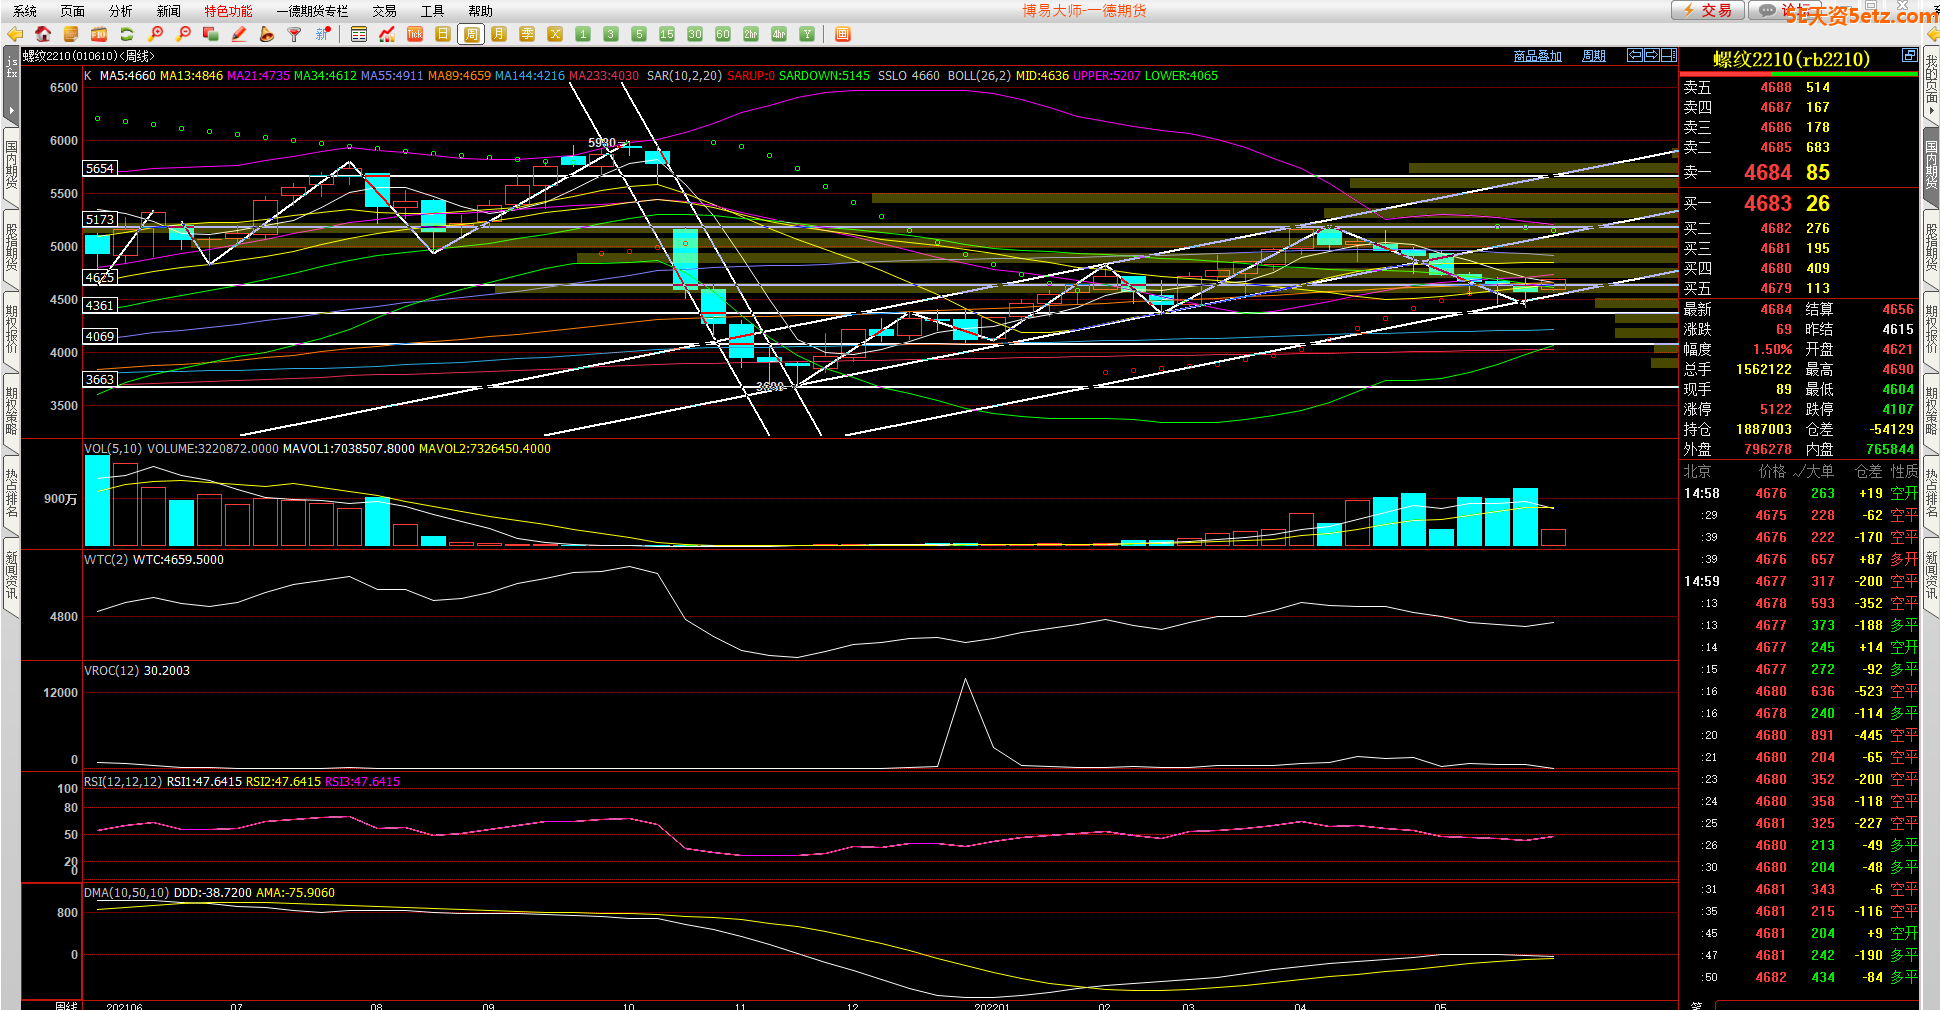
Task: Click the 交易 button with lightning icon
Action: pyautogui.click(x=1708, y=10)
